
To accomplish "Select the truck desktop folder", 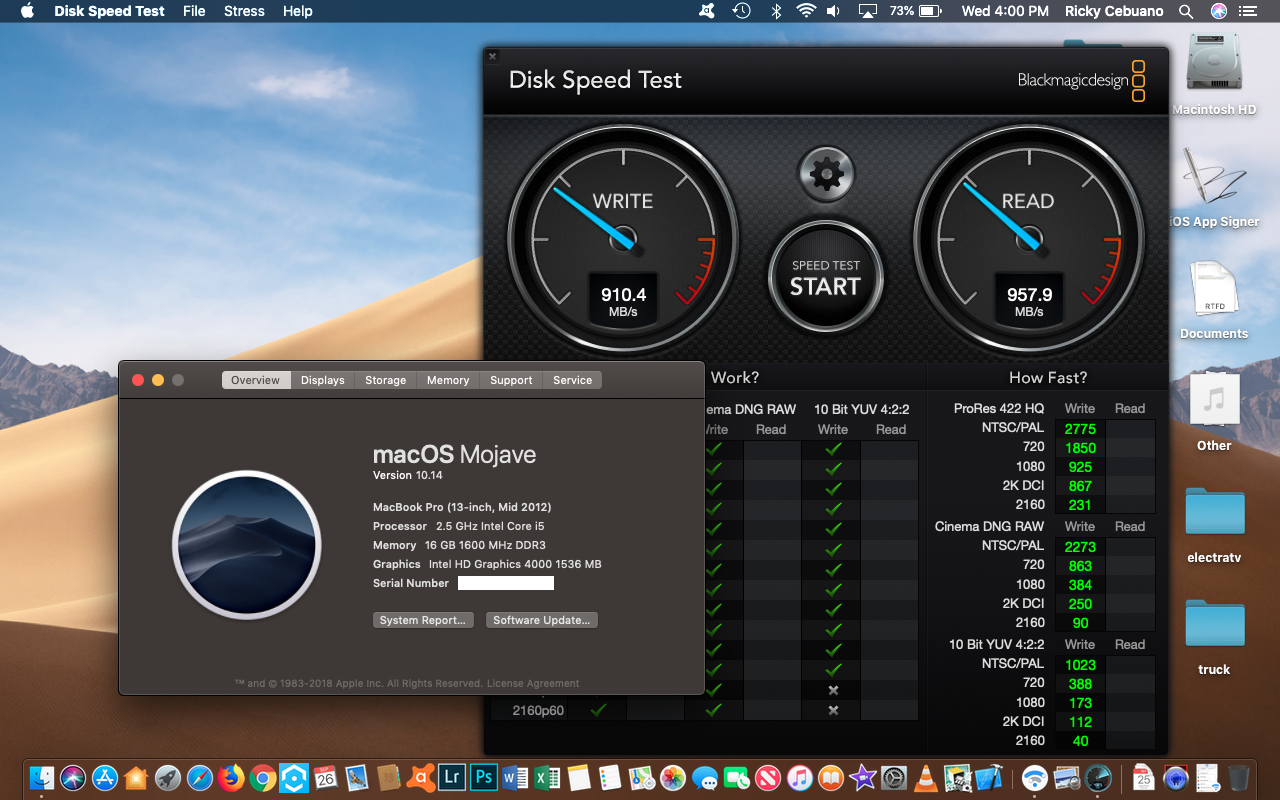I will (1214, 637).
